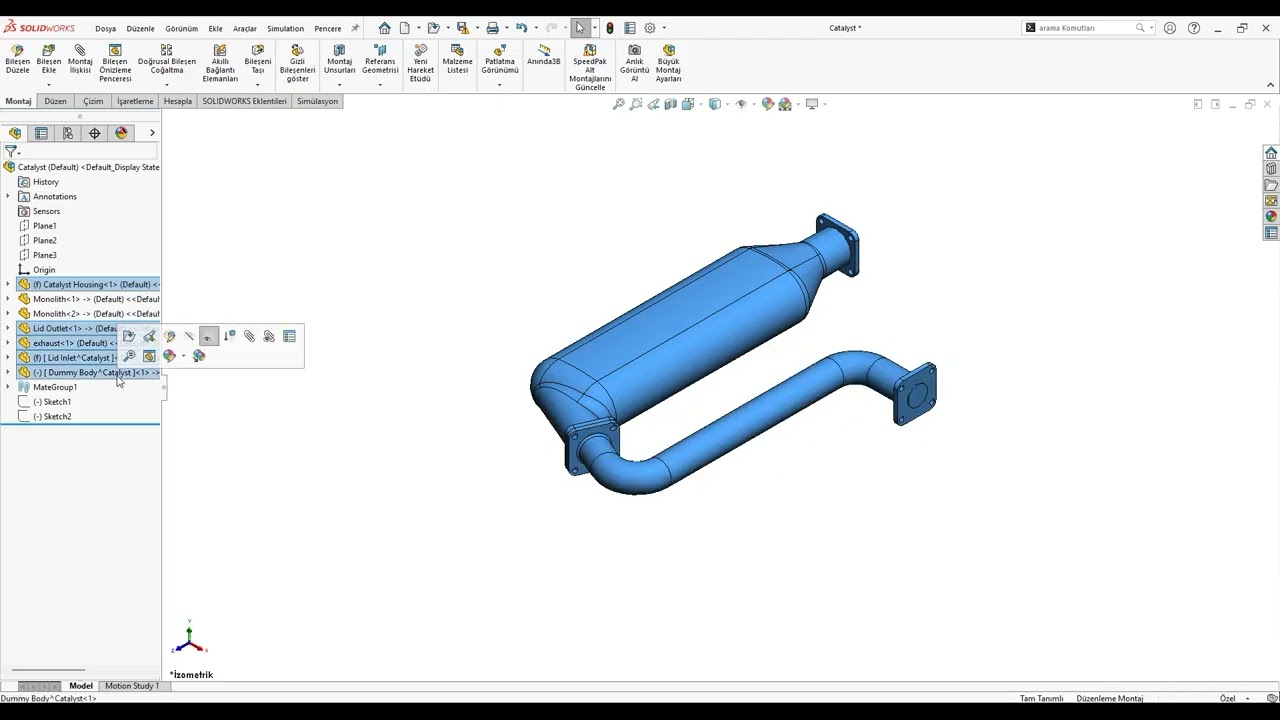Screen dimensions: 1280x720
Task: Click Doğrusal Bileşen Çoğaltma tool
Action: pos(167,59)
